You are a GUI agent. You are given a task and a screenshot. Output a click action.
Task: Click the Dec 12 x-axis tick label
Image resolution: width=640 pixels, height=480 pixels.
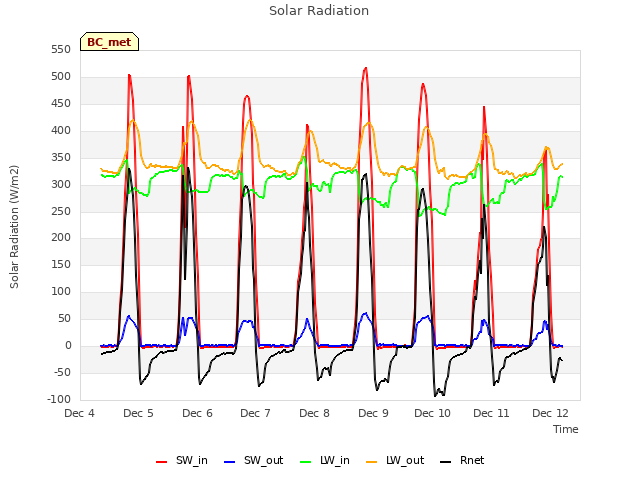(550, 413)
